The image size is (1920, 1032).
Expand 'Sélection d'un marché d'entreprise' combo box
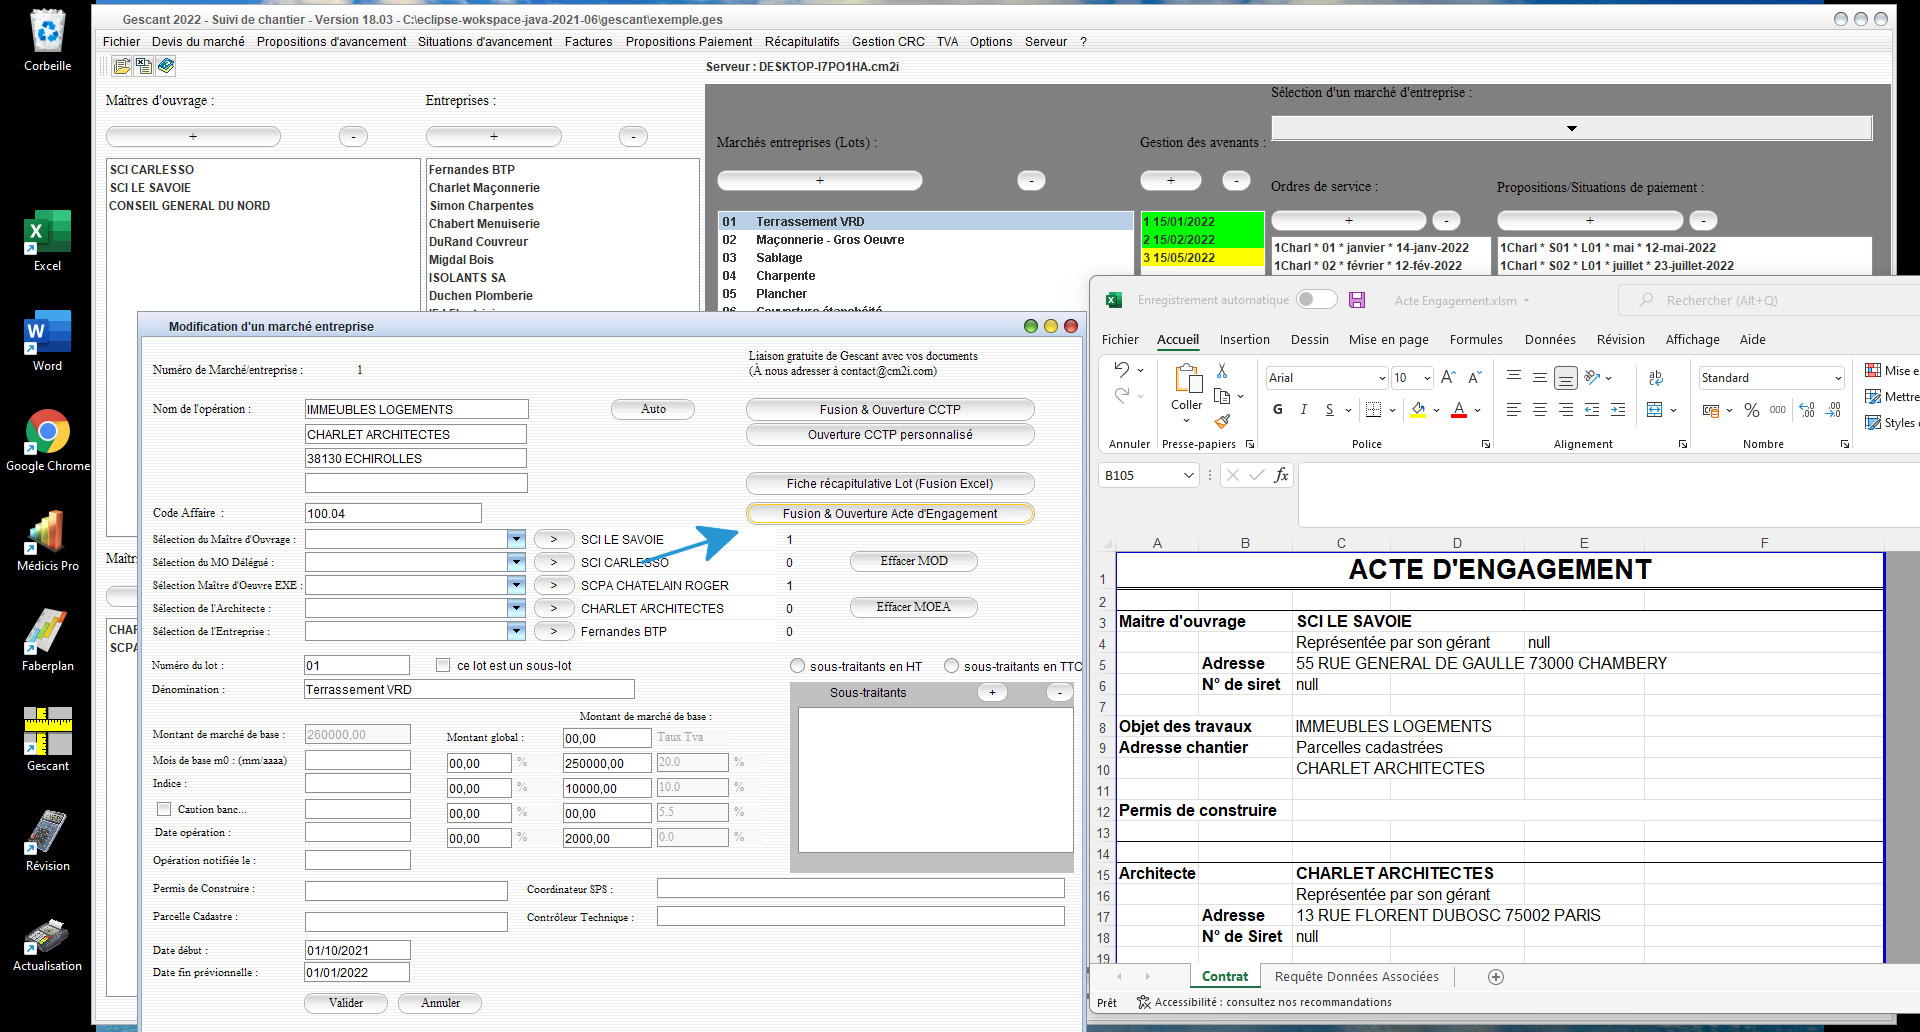(x=1571, y=128)
